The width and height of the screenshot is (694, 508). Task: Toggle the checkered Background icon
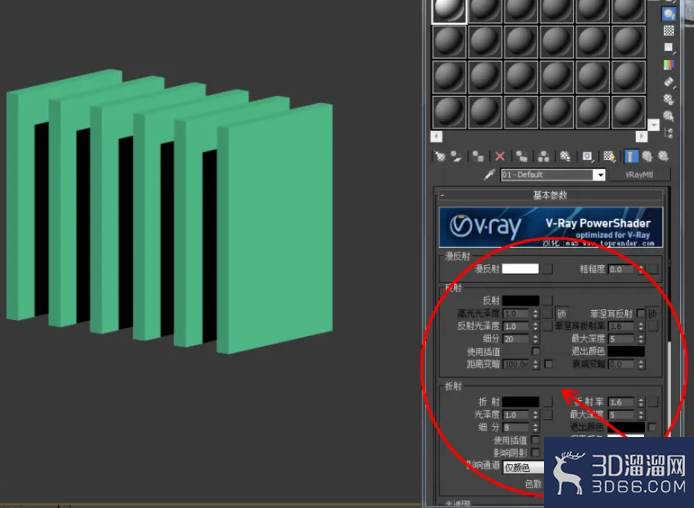[x=669, y=31]
